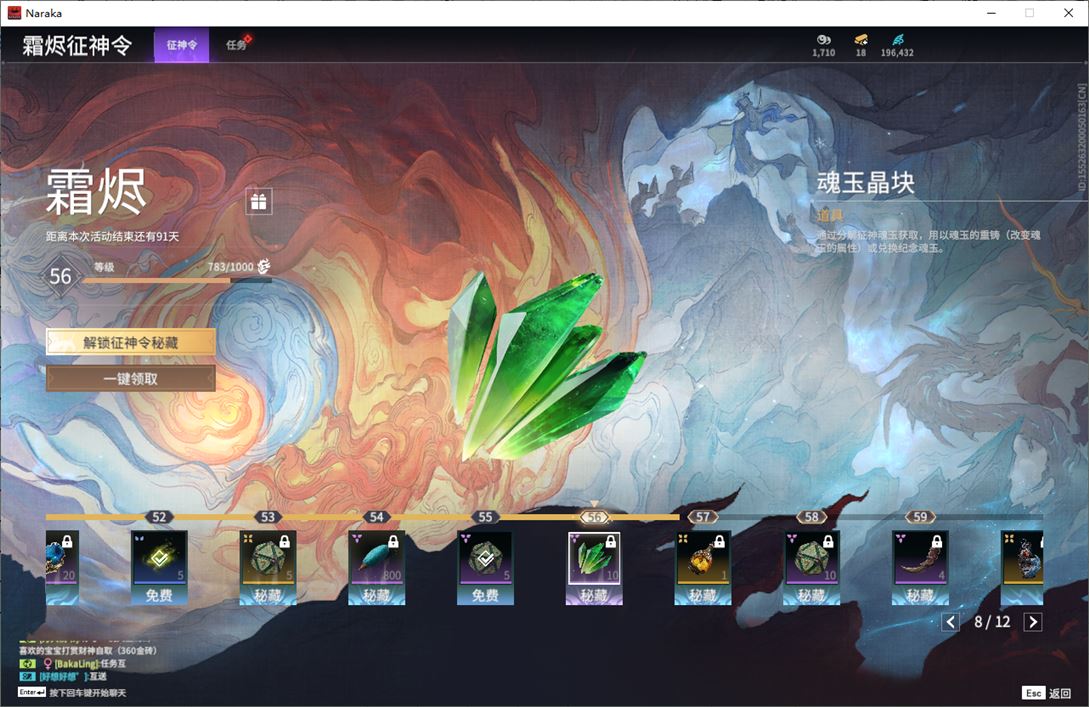Click 一键领取 button
This screenshot has width=1089, height=707.
[131, 379]
